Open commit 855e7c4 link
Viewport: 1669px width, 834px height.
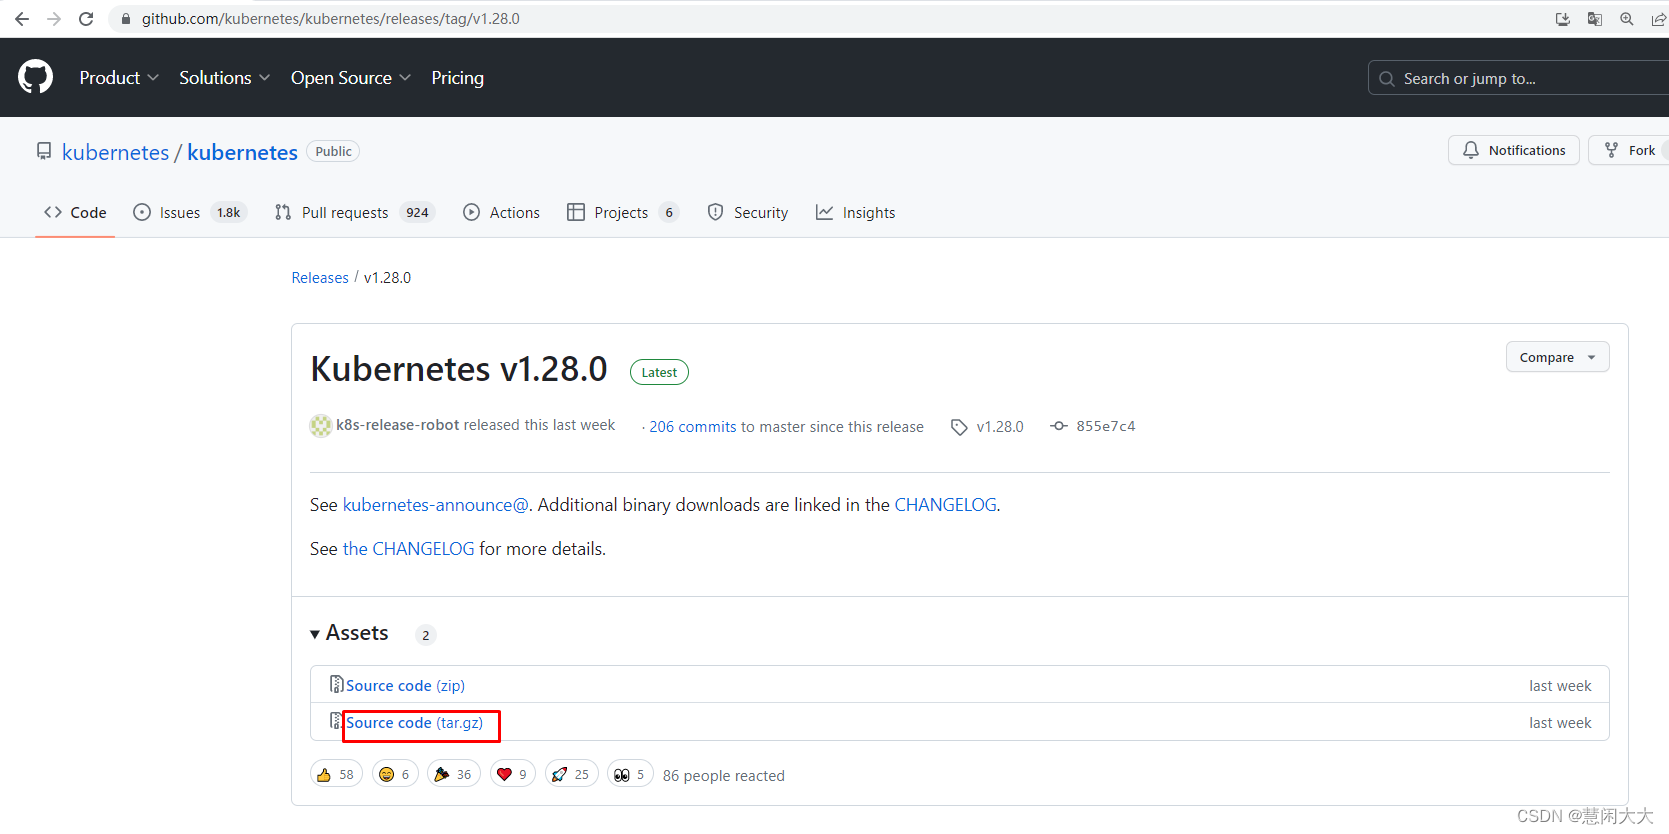1106,426
